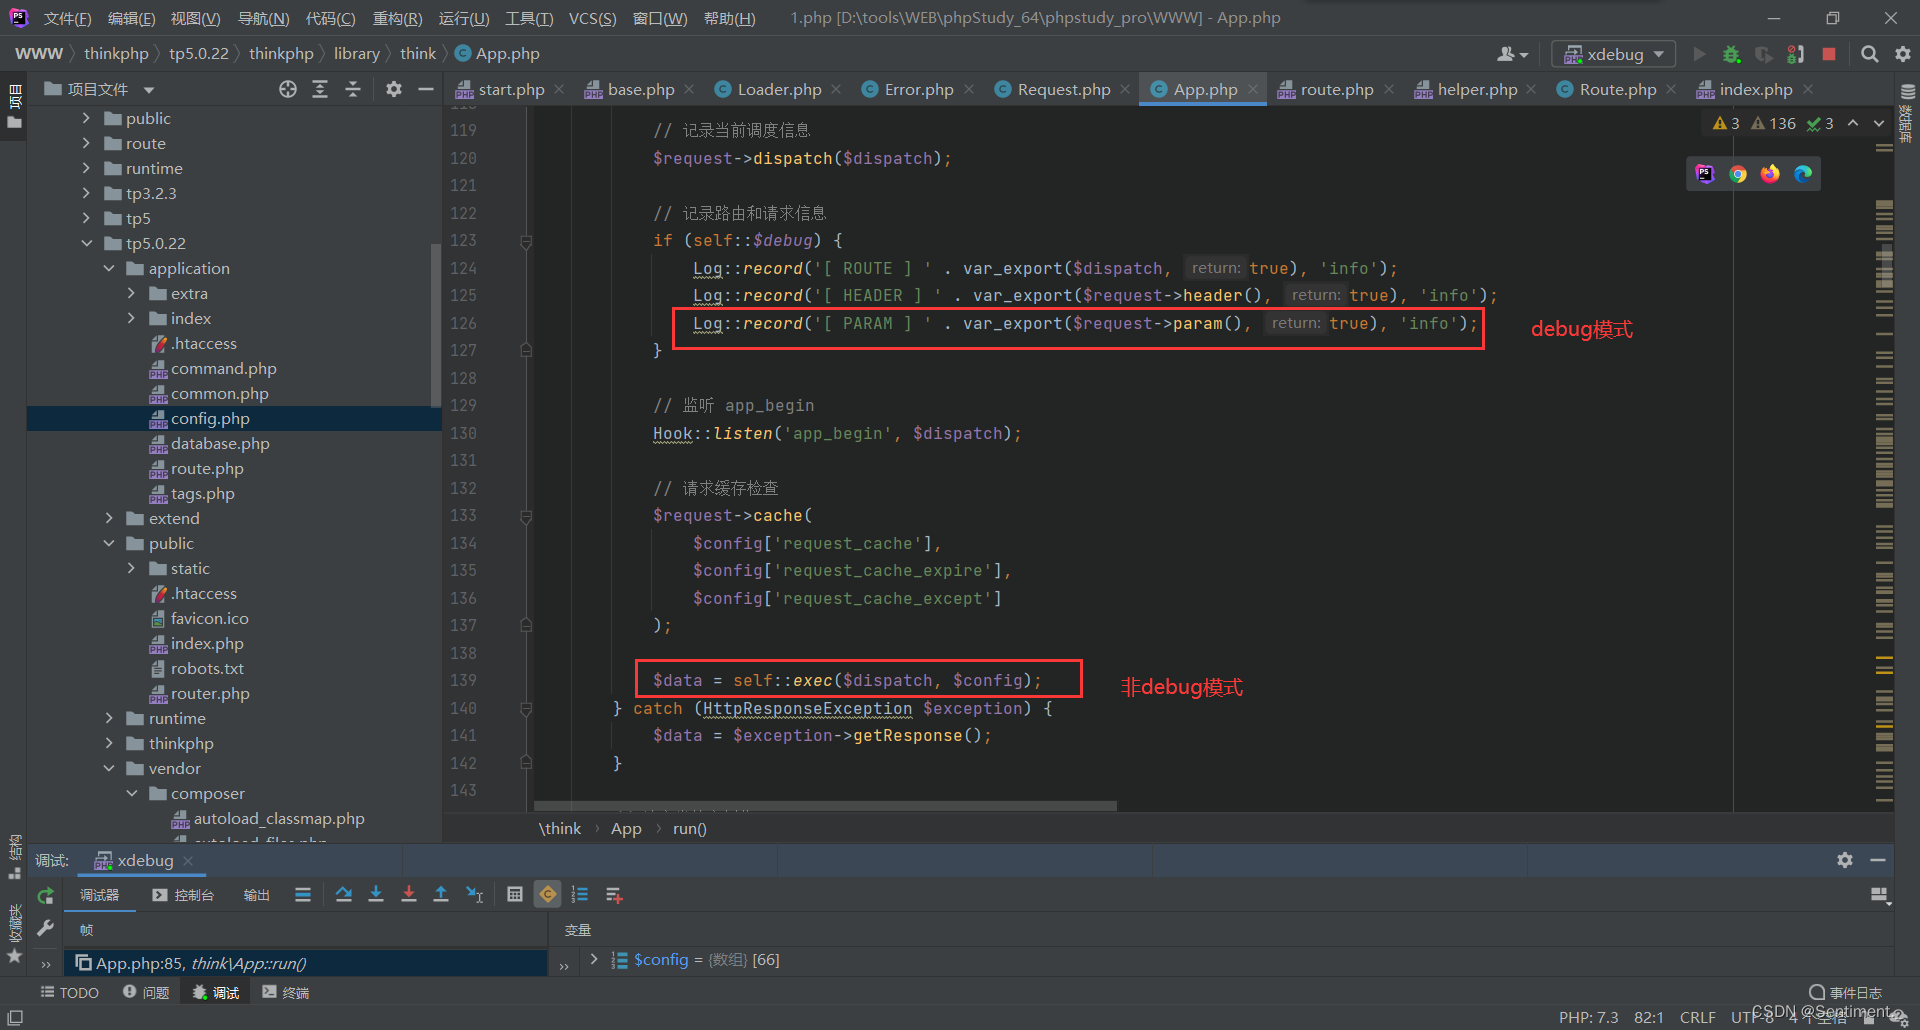Open the 事件日志 event log
Viewport: 1920px width, 1030px height.
click(1845, 992)
